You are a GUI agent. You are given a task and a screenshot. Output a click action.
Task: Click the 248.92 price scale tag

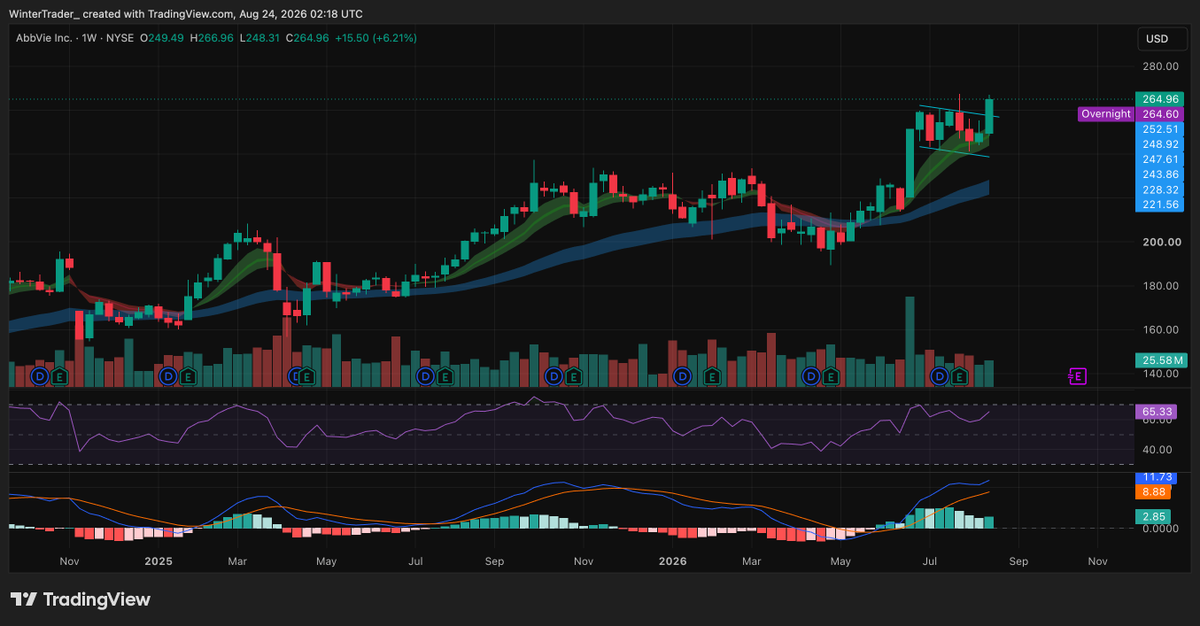click(1160, 144)
